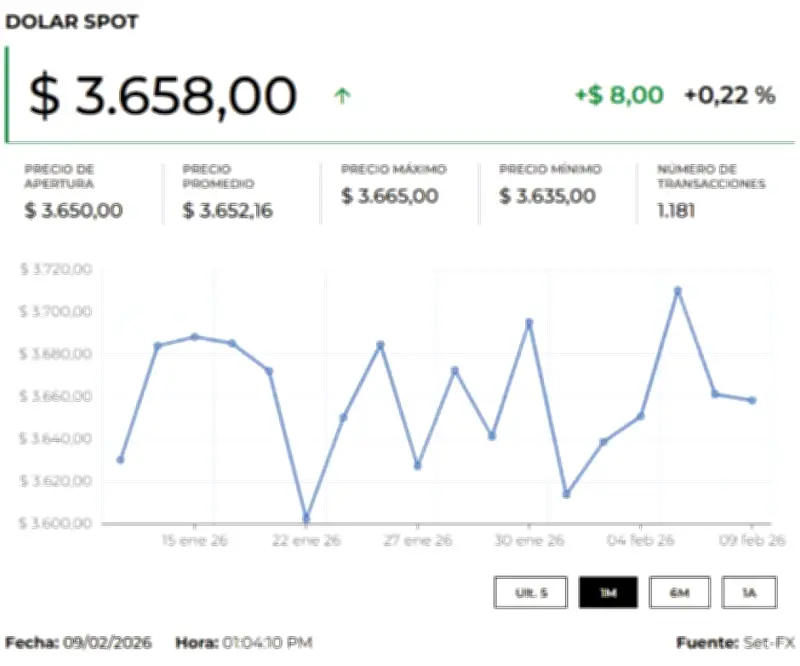Click the +0,22 % percentage change
The image size is (800, 666).
point(730,95)
